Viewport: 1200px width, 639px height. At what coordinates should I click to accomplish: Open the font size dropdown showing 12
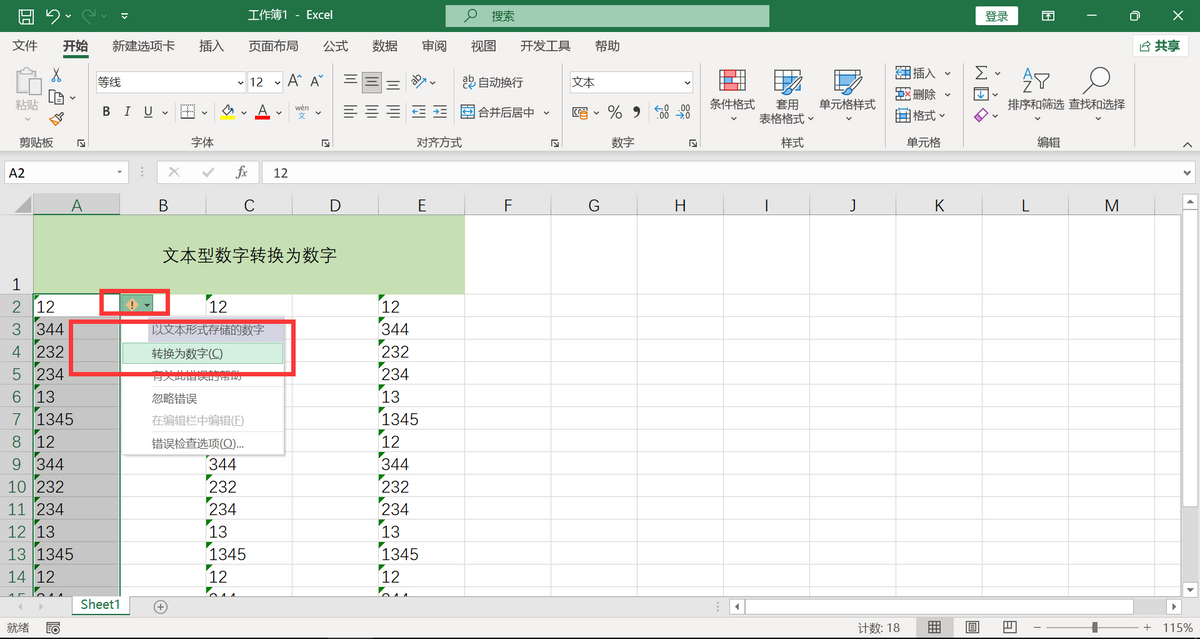277,83
